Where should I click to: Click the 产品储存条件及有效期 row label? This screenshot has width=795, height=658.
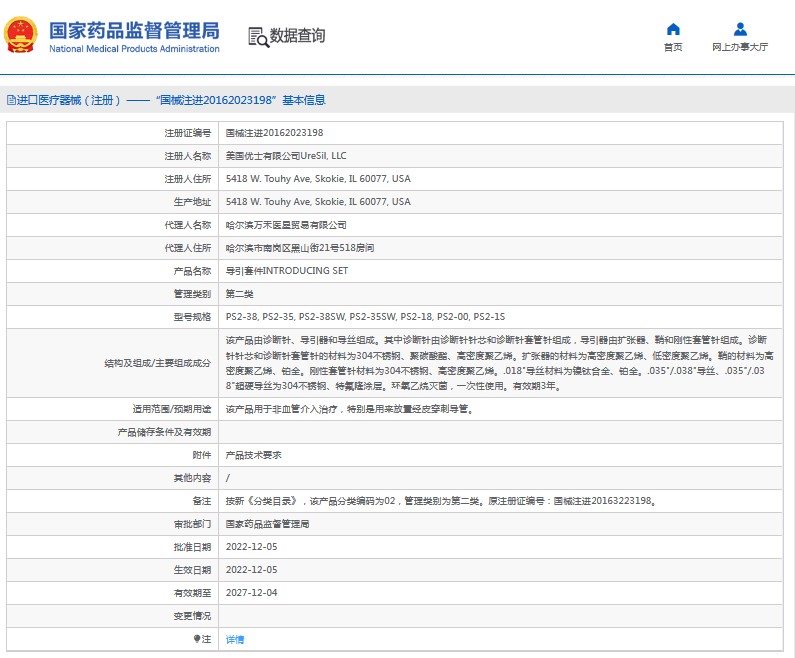164,432
